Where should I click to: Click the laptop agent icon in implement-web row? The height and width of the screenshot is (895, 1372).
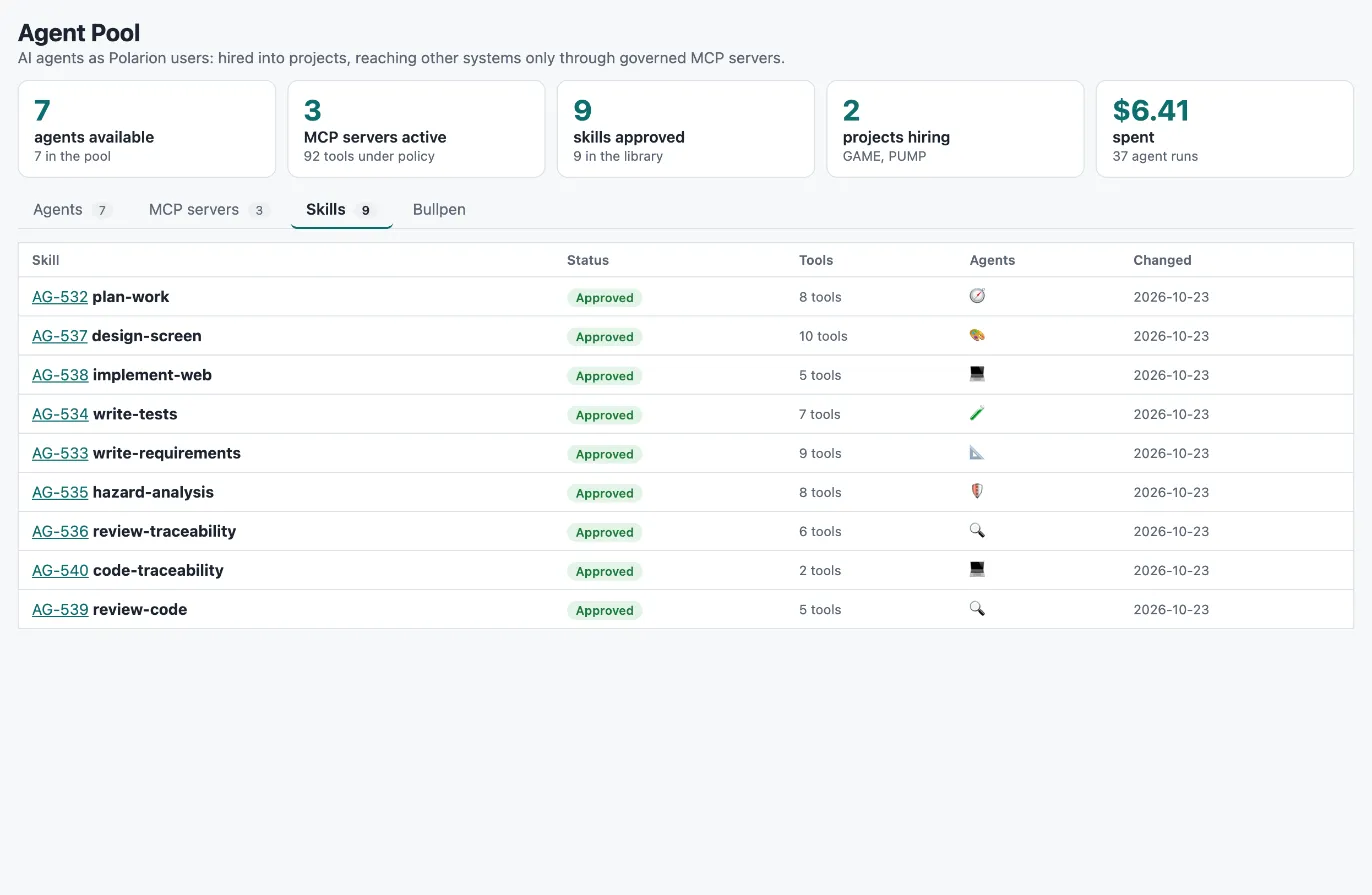977,374
